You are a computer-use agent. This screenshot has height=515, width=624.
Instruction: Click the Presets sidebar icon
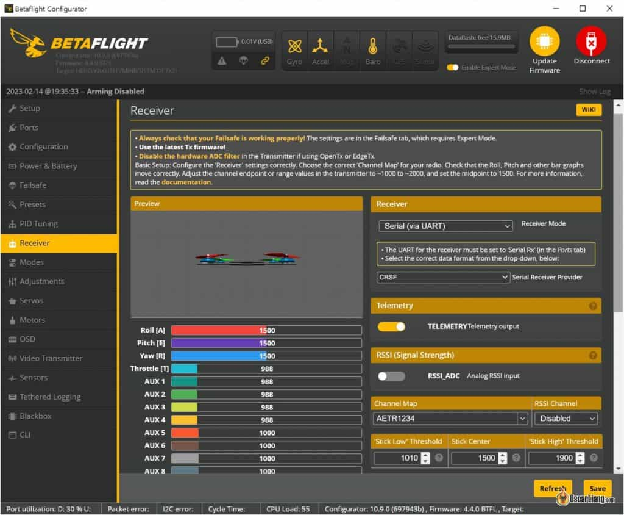[x=12, y=205]
